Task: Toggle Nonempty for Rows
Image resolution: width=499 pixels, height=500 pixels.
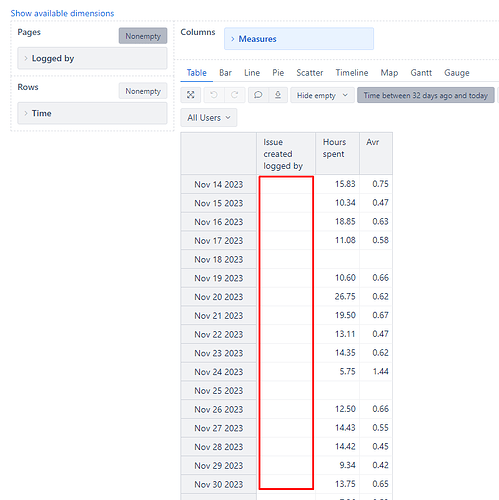Action: pos(143,91)
